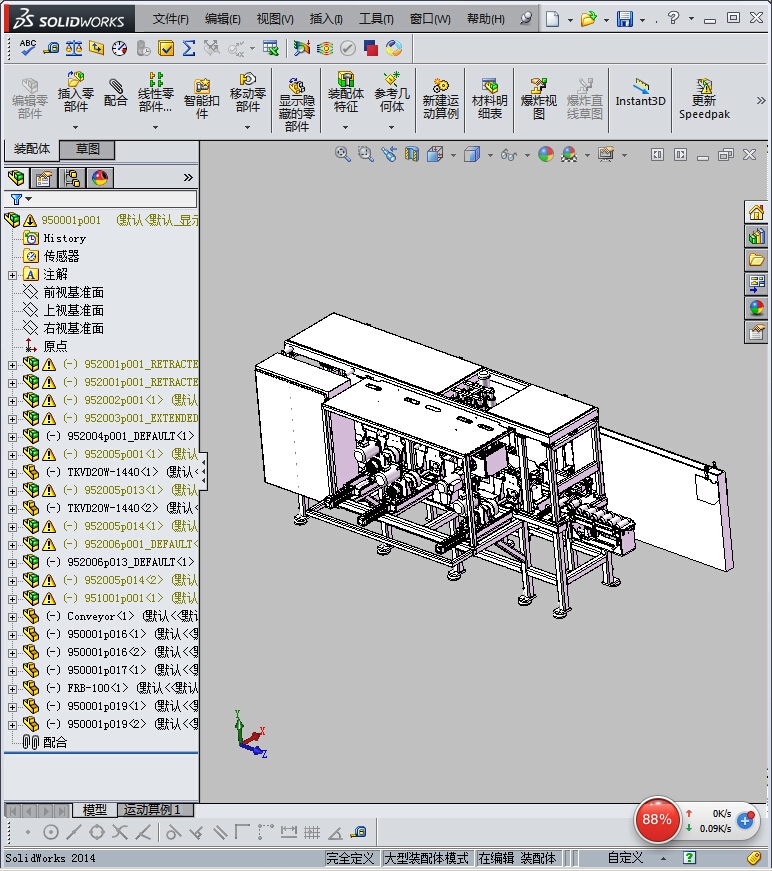Open dropdown under Insert Components

click(x=76, y=127)
